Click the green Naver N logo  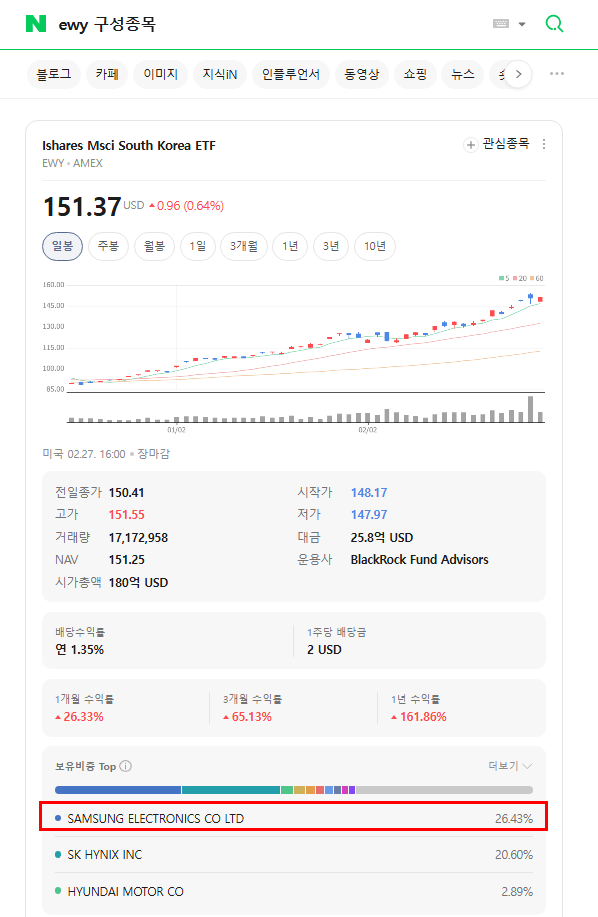36,24
